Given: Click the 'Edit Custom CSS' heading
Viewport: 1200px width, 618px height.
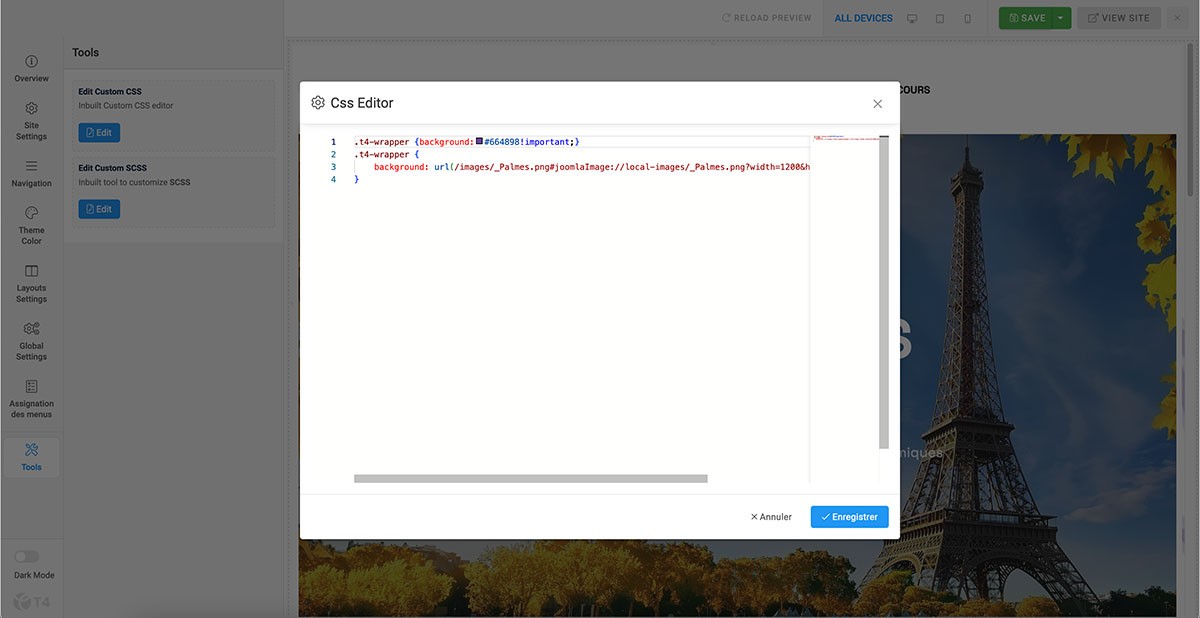Looking at the screenshot, I should 110,92.
